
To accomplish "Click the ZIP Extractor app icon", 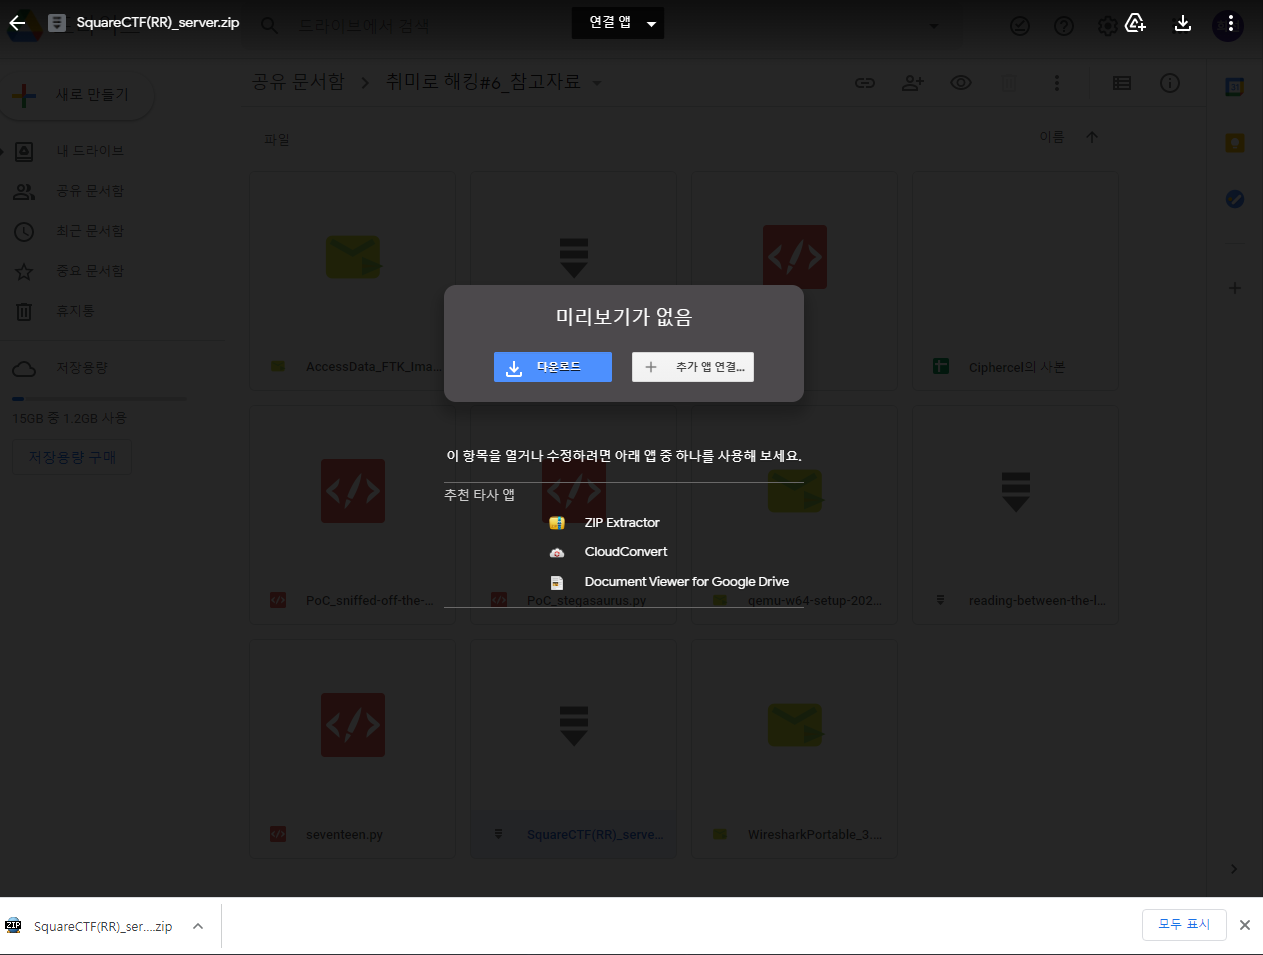I will pyautogui.click(x=557, y=523).
